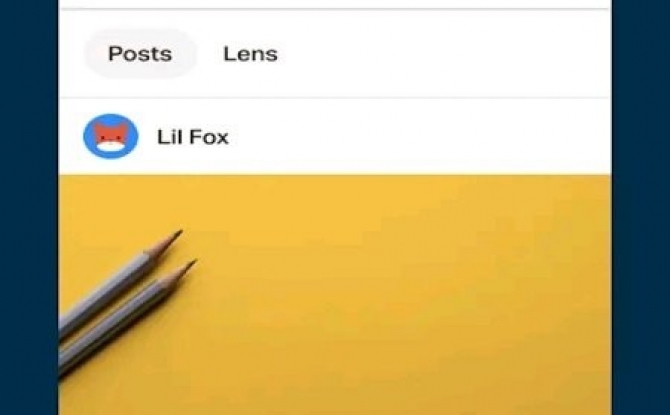Click the dark blue left margin
The width and height of the screenshot is (670, 415).
[29, 207]
